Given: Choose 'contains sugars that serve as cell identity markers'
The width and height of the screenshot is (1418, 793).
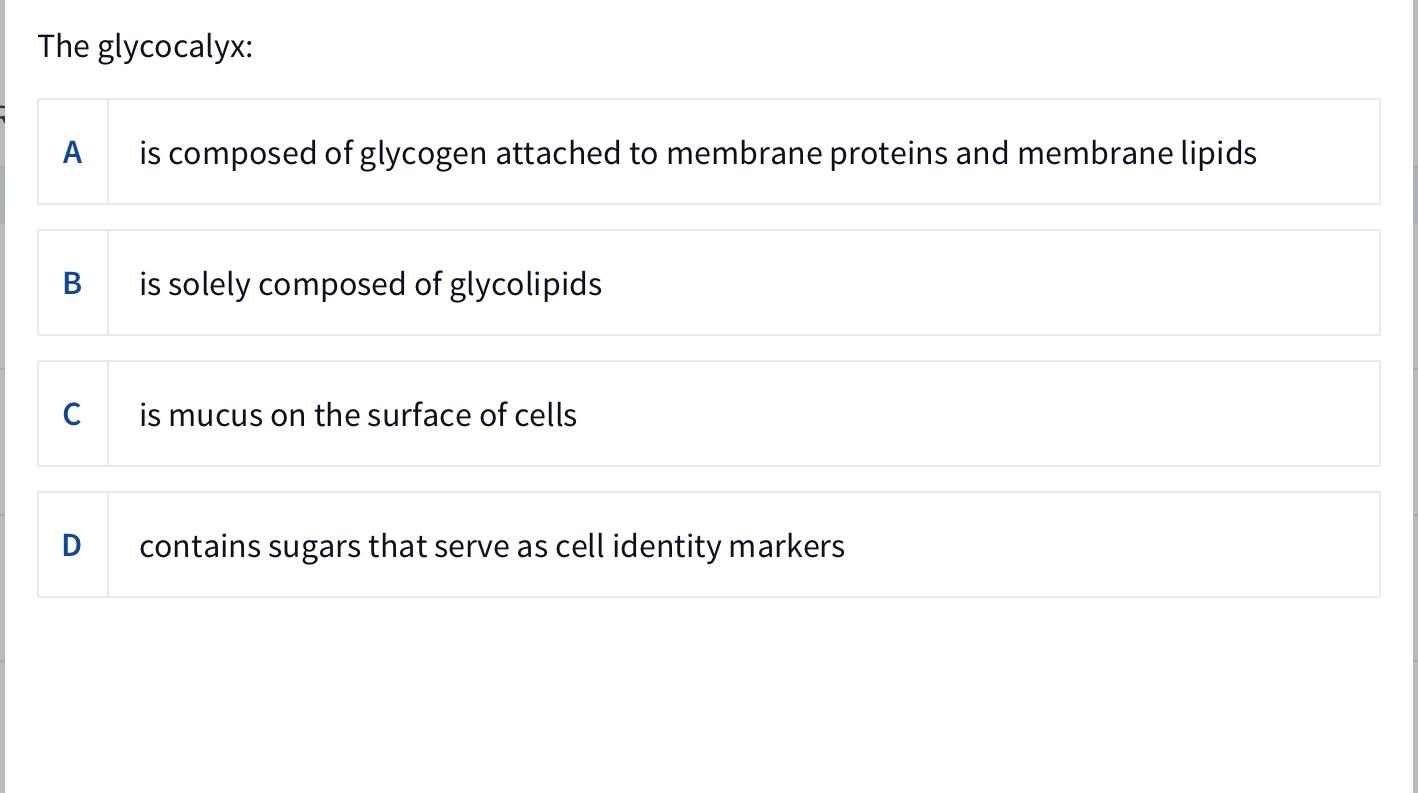Looking at the screenshot, I should click(492, 546).
